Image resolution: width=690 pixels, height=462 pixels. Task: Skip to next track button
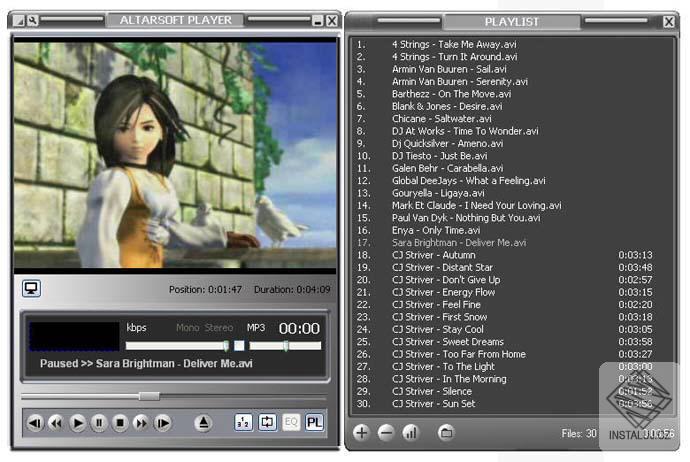162,423
